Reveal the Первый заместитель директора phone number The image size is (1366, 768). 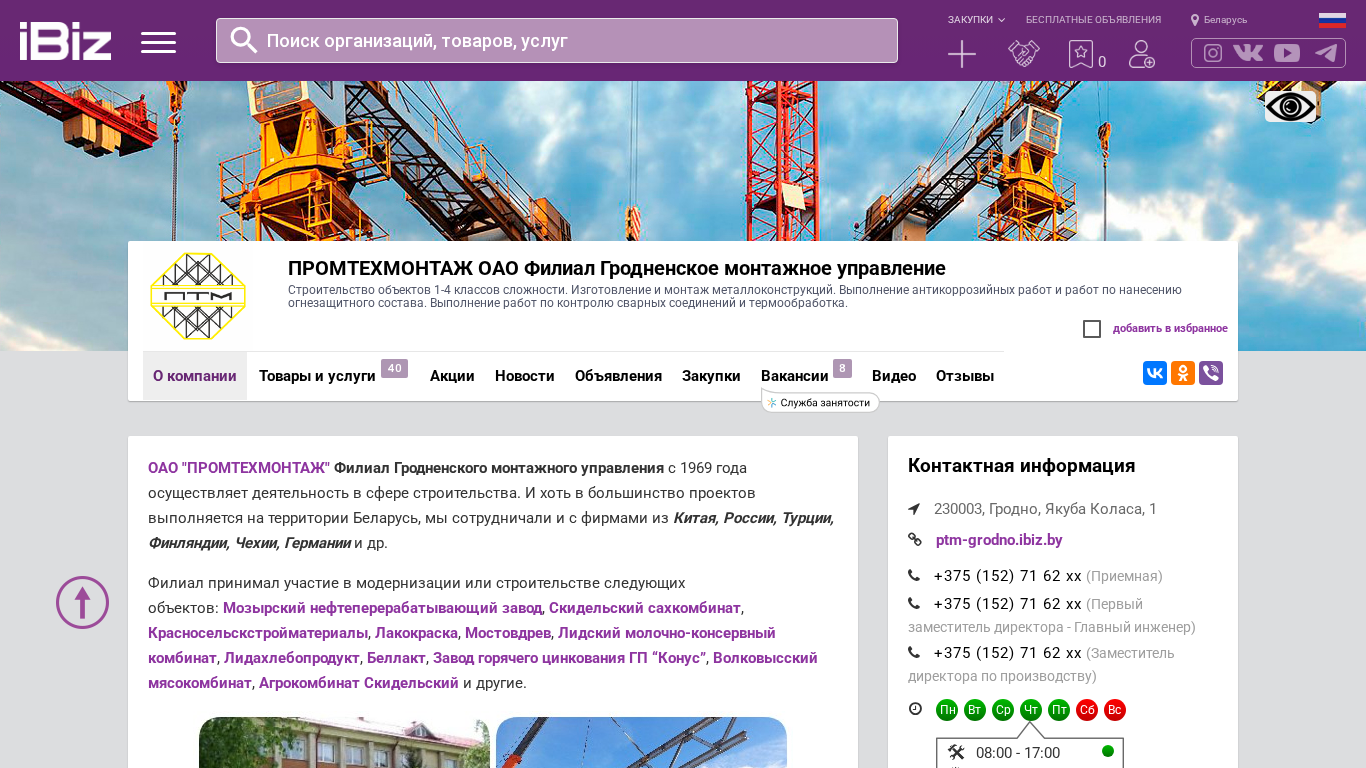click(x=1007, y=604)
